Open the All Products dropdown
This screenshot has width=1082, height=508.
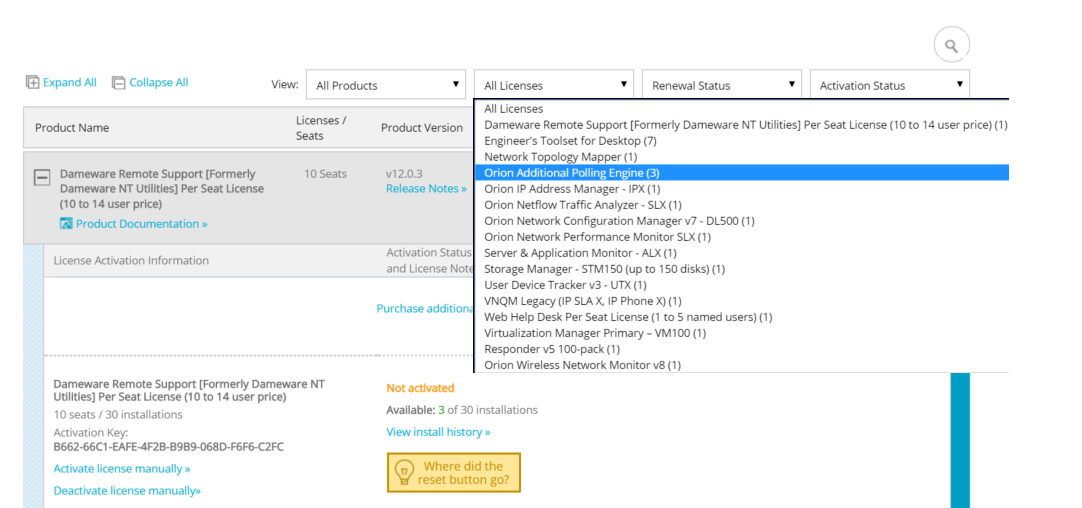386,85
